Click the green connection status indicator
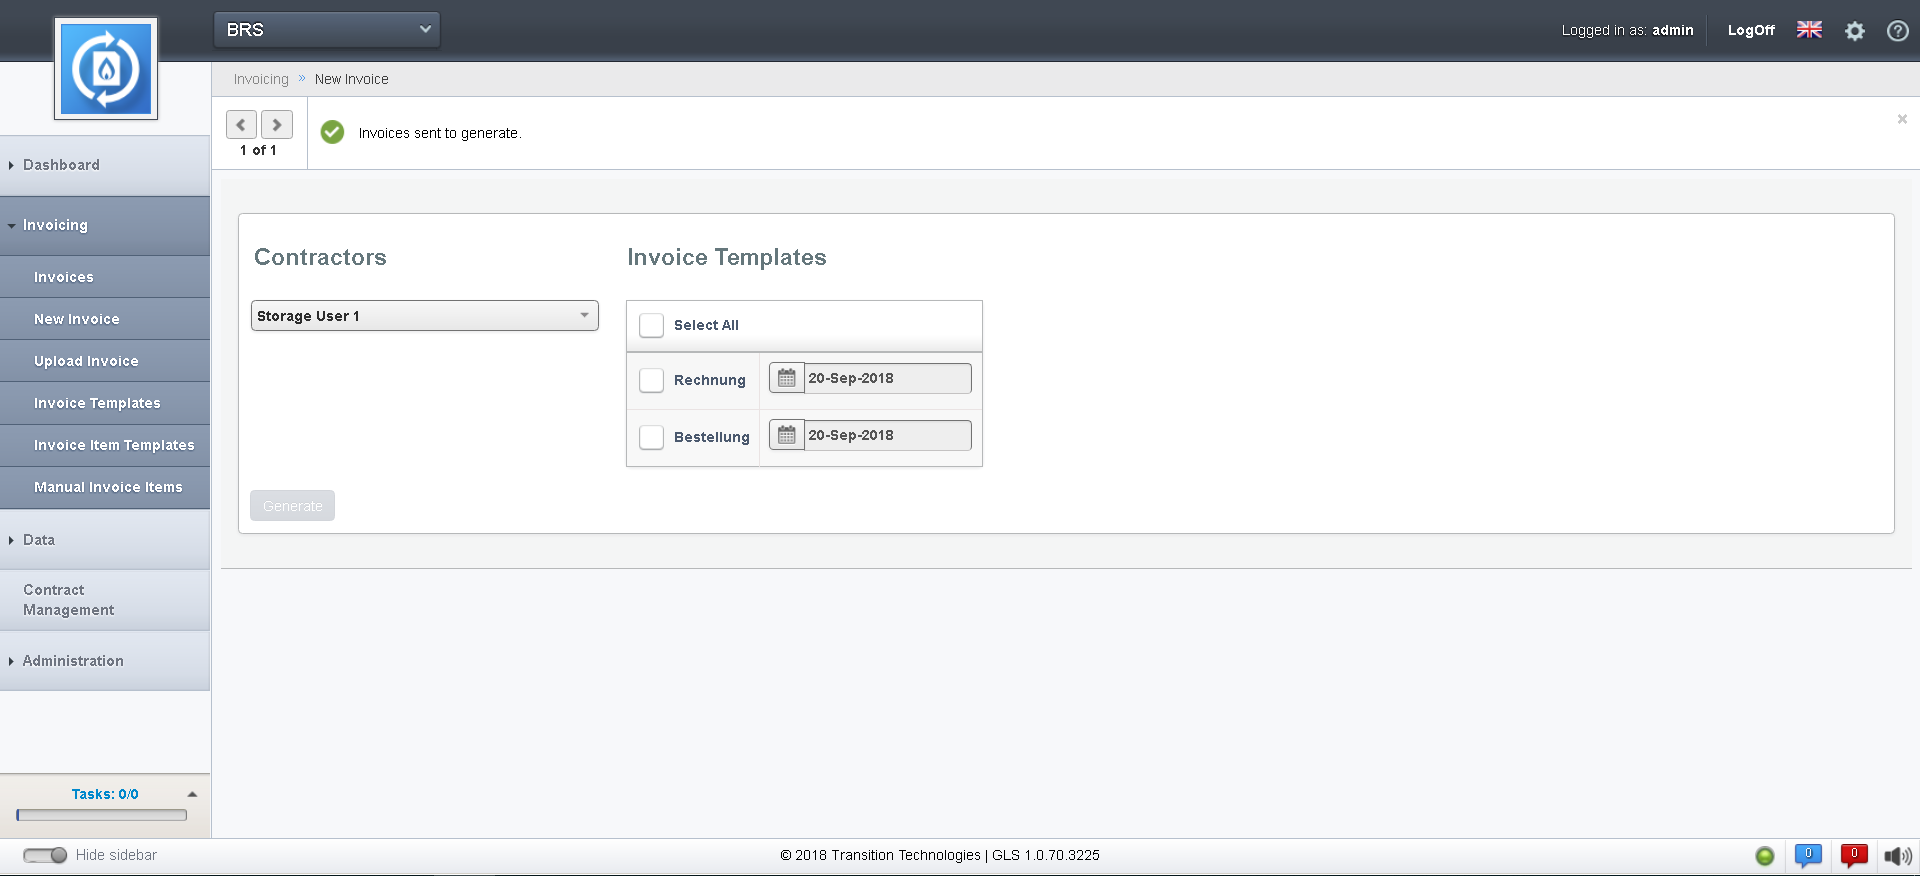1920x876 pixels. click(1765, 856)
